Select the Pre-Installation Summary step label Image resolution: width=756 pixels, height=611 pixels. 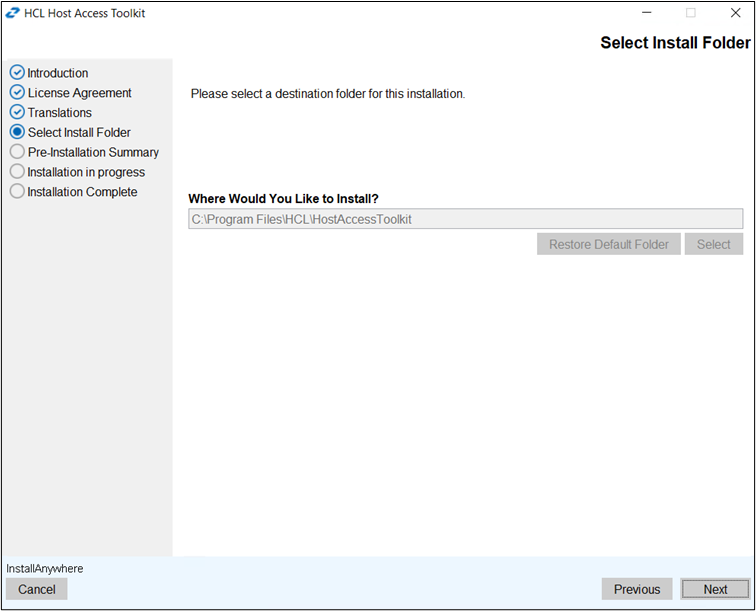coord(93,152)
